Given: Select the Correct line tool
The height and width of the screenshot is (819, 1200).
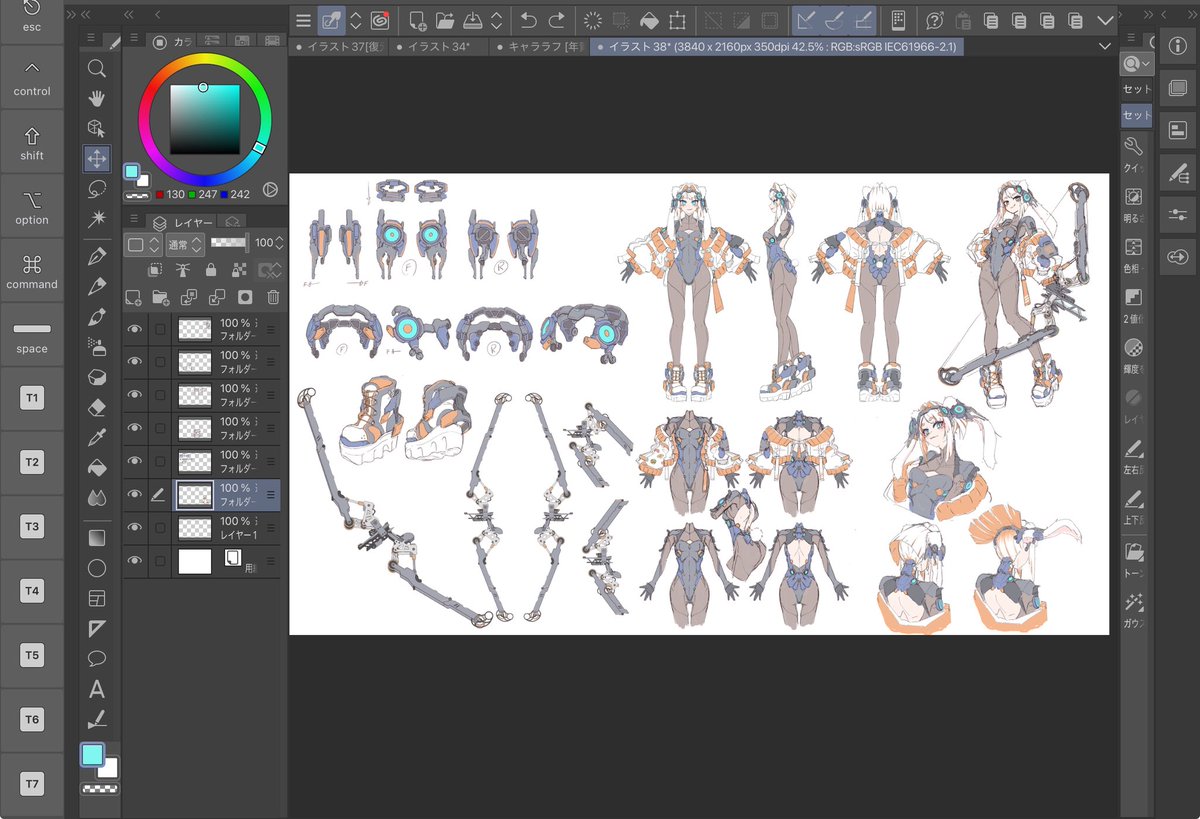Looking at the screenshot, I should point(97,719).
